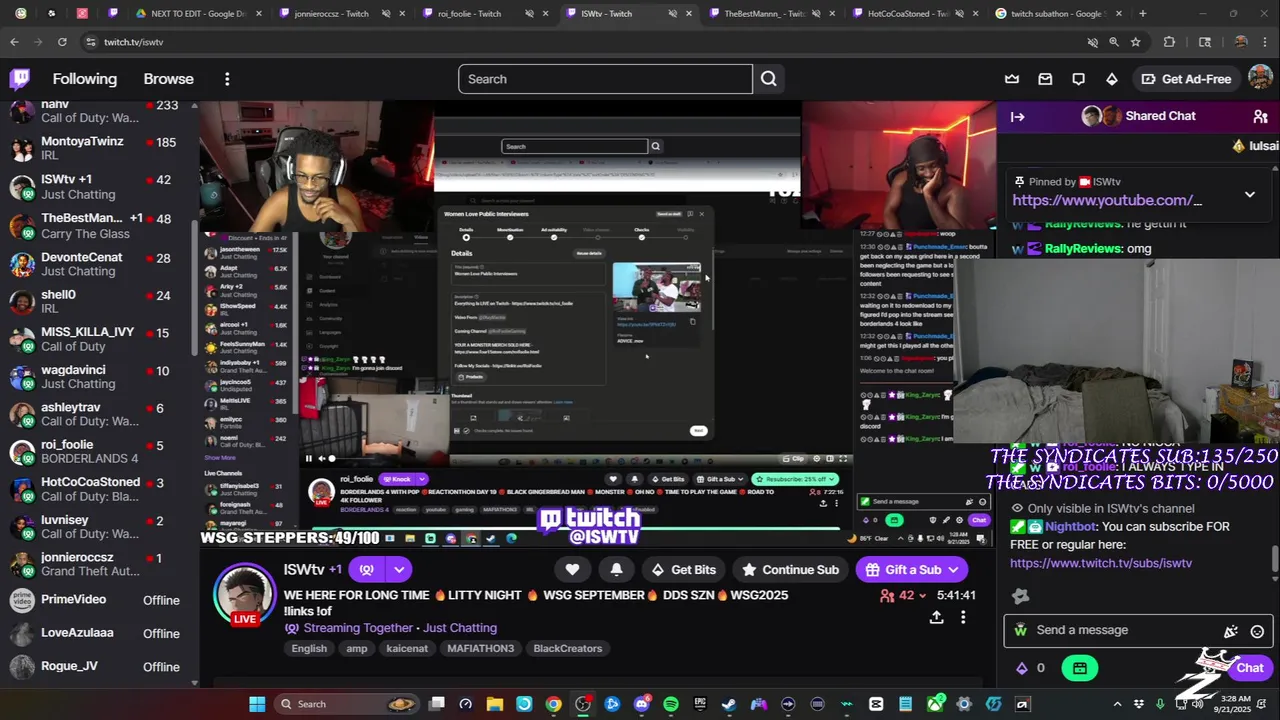Image resolution: width=1280 pixels, height=720 pixels.
Task: Share the stream with the share icon
Action: coord(936,617)
